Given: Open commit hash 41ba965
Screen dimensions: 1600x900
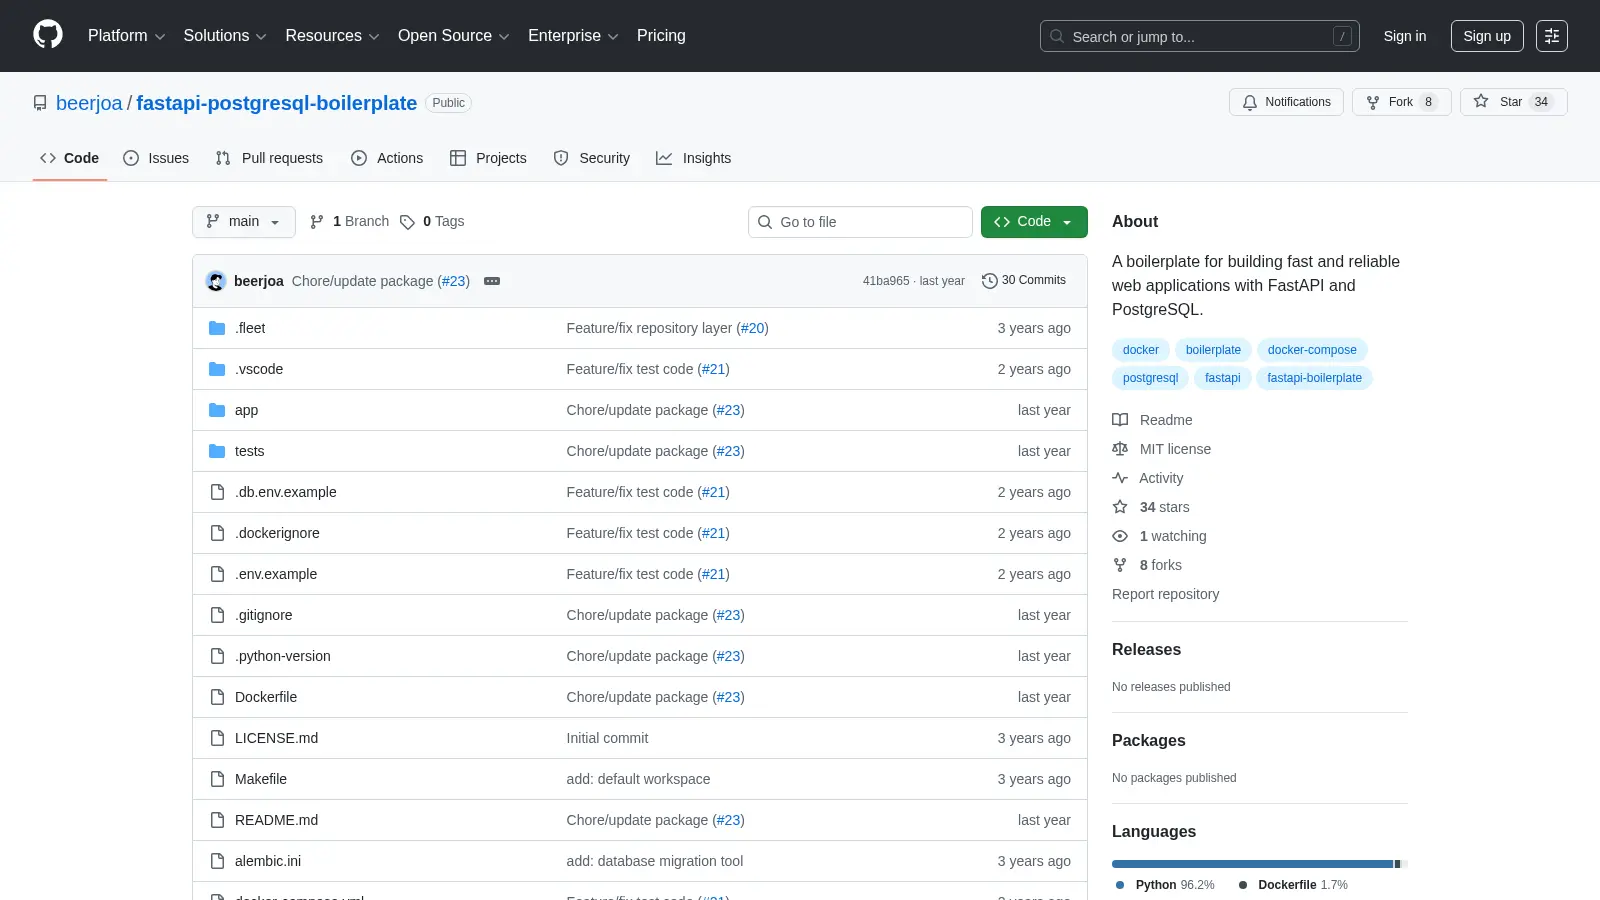Looking at the screenshot, I should click(x=886, y=281).
